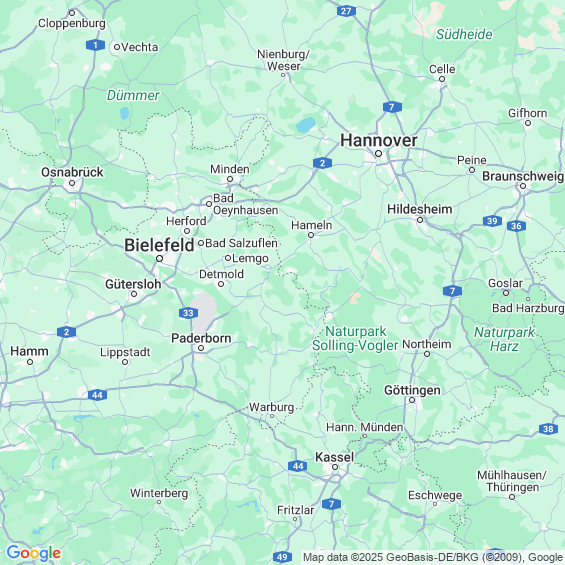Click the A39 highway shield
The width and height of the screenshot is (565, 565).
492,221
